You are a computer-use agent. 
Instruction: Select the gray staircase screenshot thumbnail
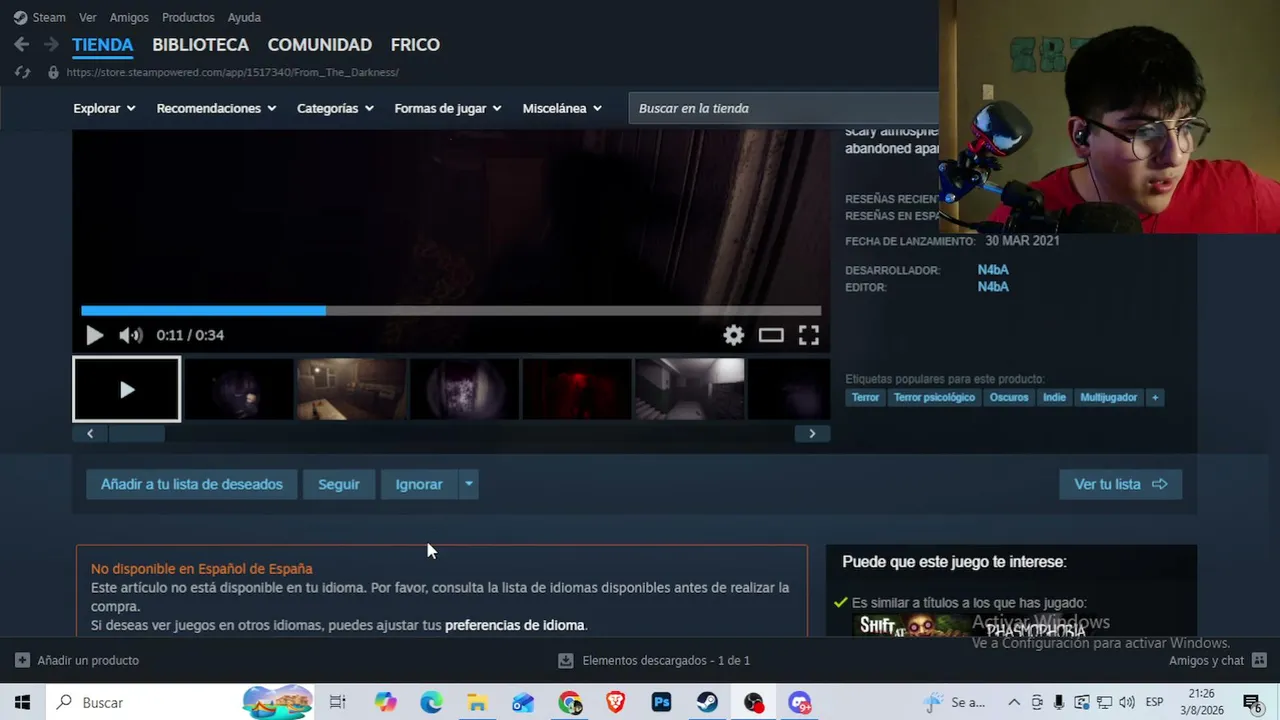690,389
